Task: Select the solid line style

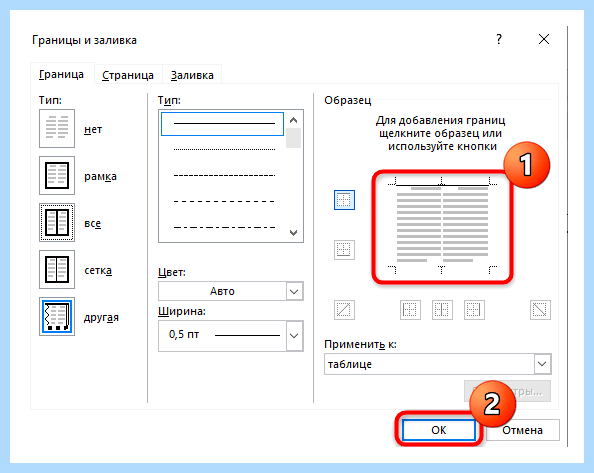Action: click(x=222, y=123)
